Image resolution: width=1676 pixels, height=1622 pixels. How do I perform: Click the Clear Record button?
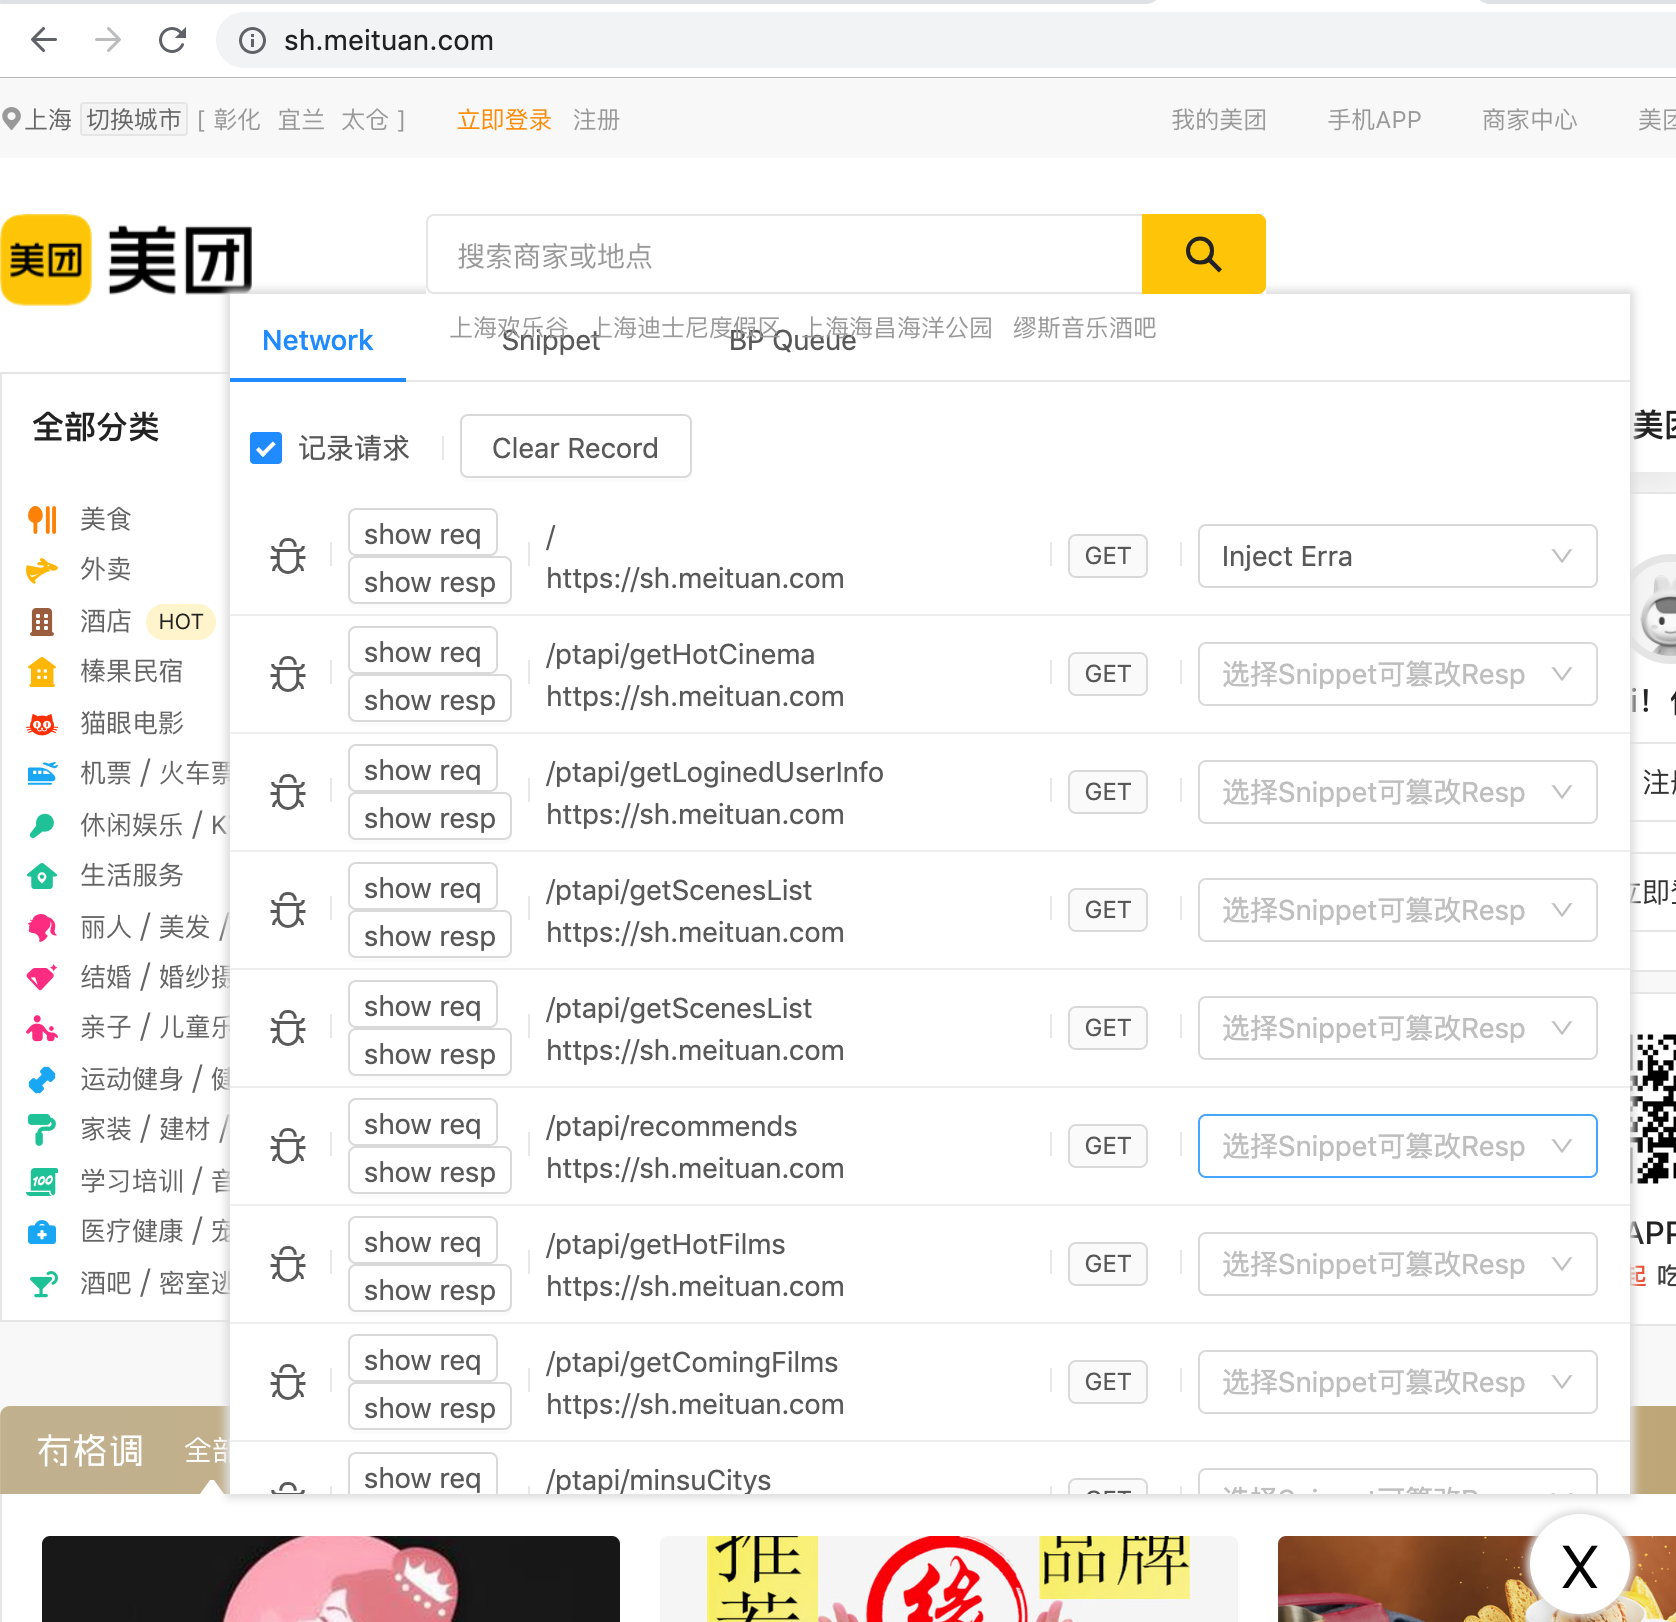pyautogui.click(x=575, y=448)
